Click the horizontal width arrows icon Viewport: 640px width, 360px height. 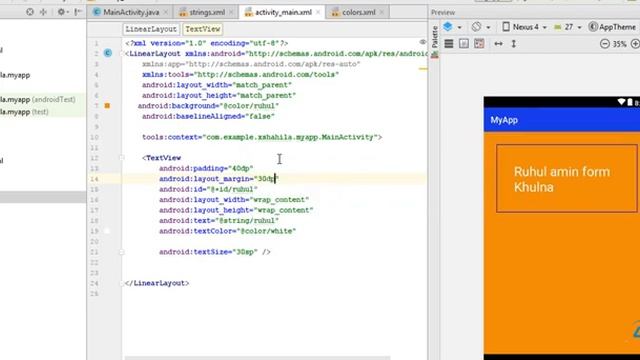(498, 44)
